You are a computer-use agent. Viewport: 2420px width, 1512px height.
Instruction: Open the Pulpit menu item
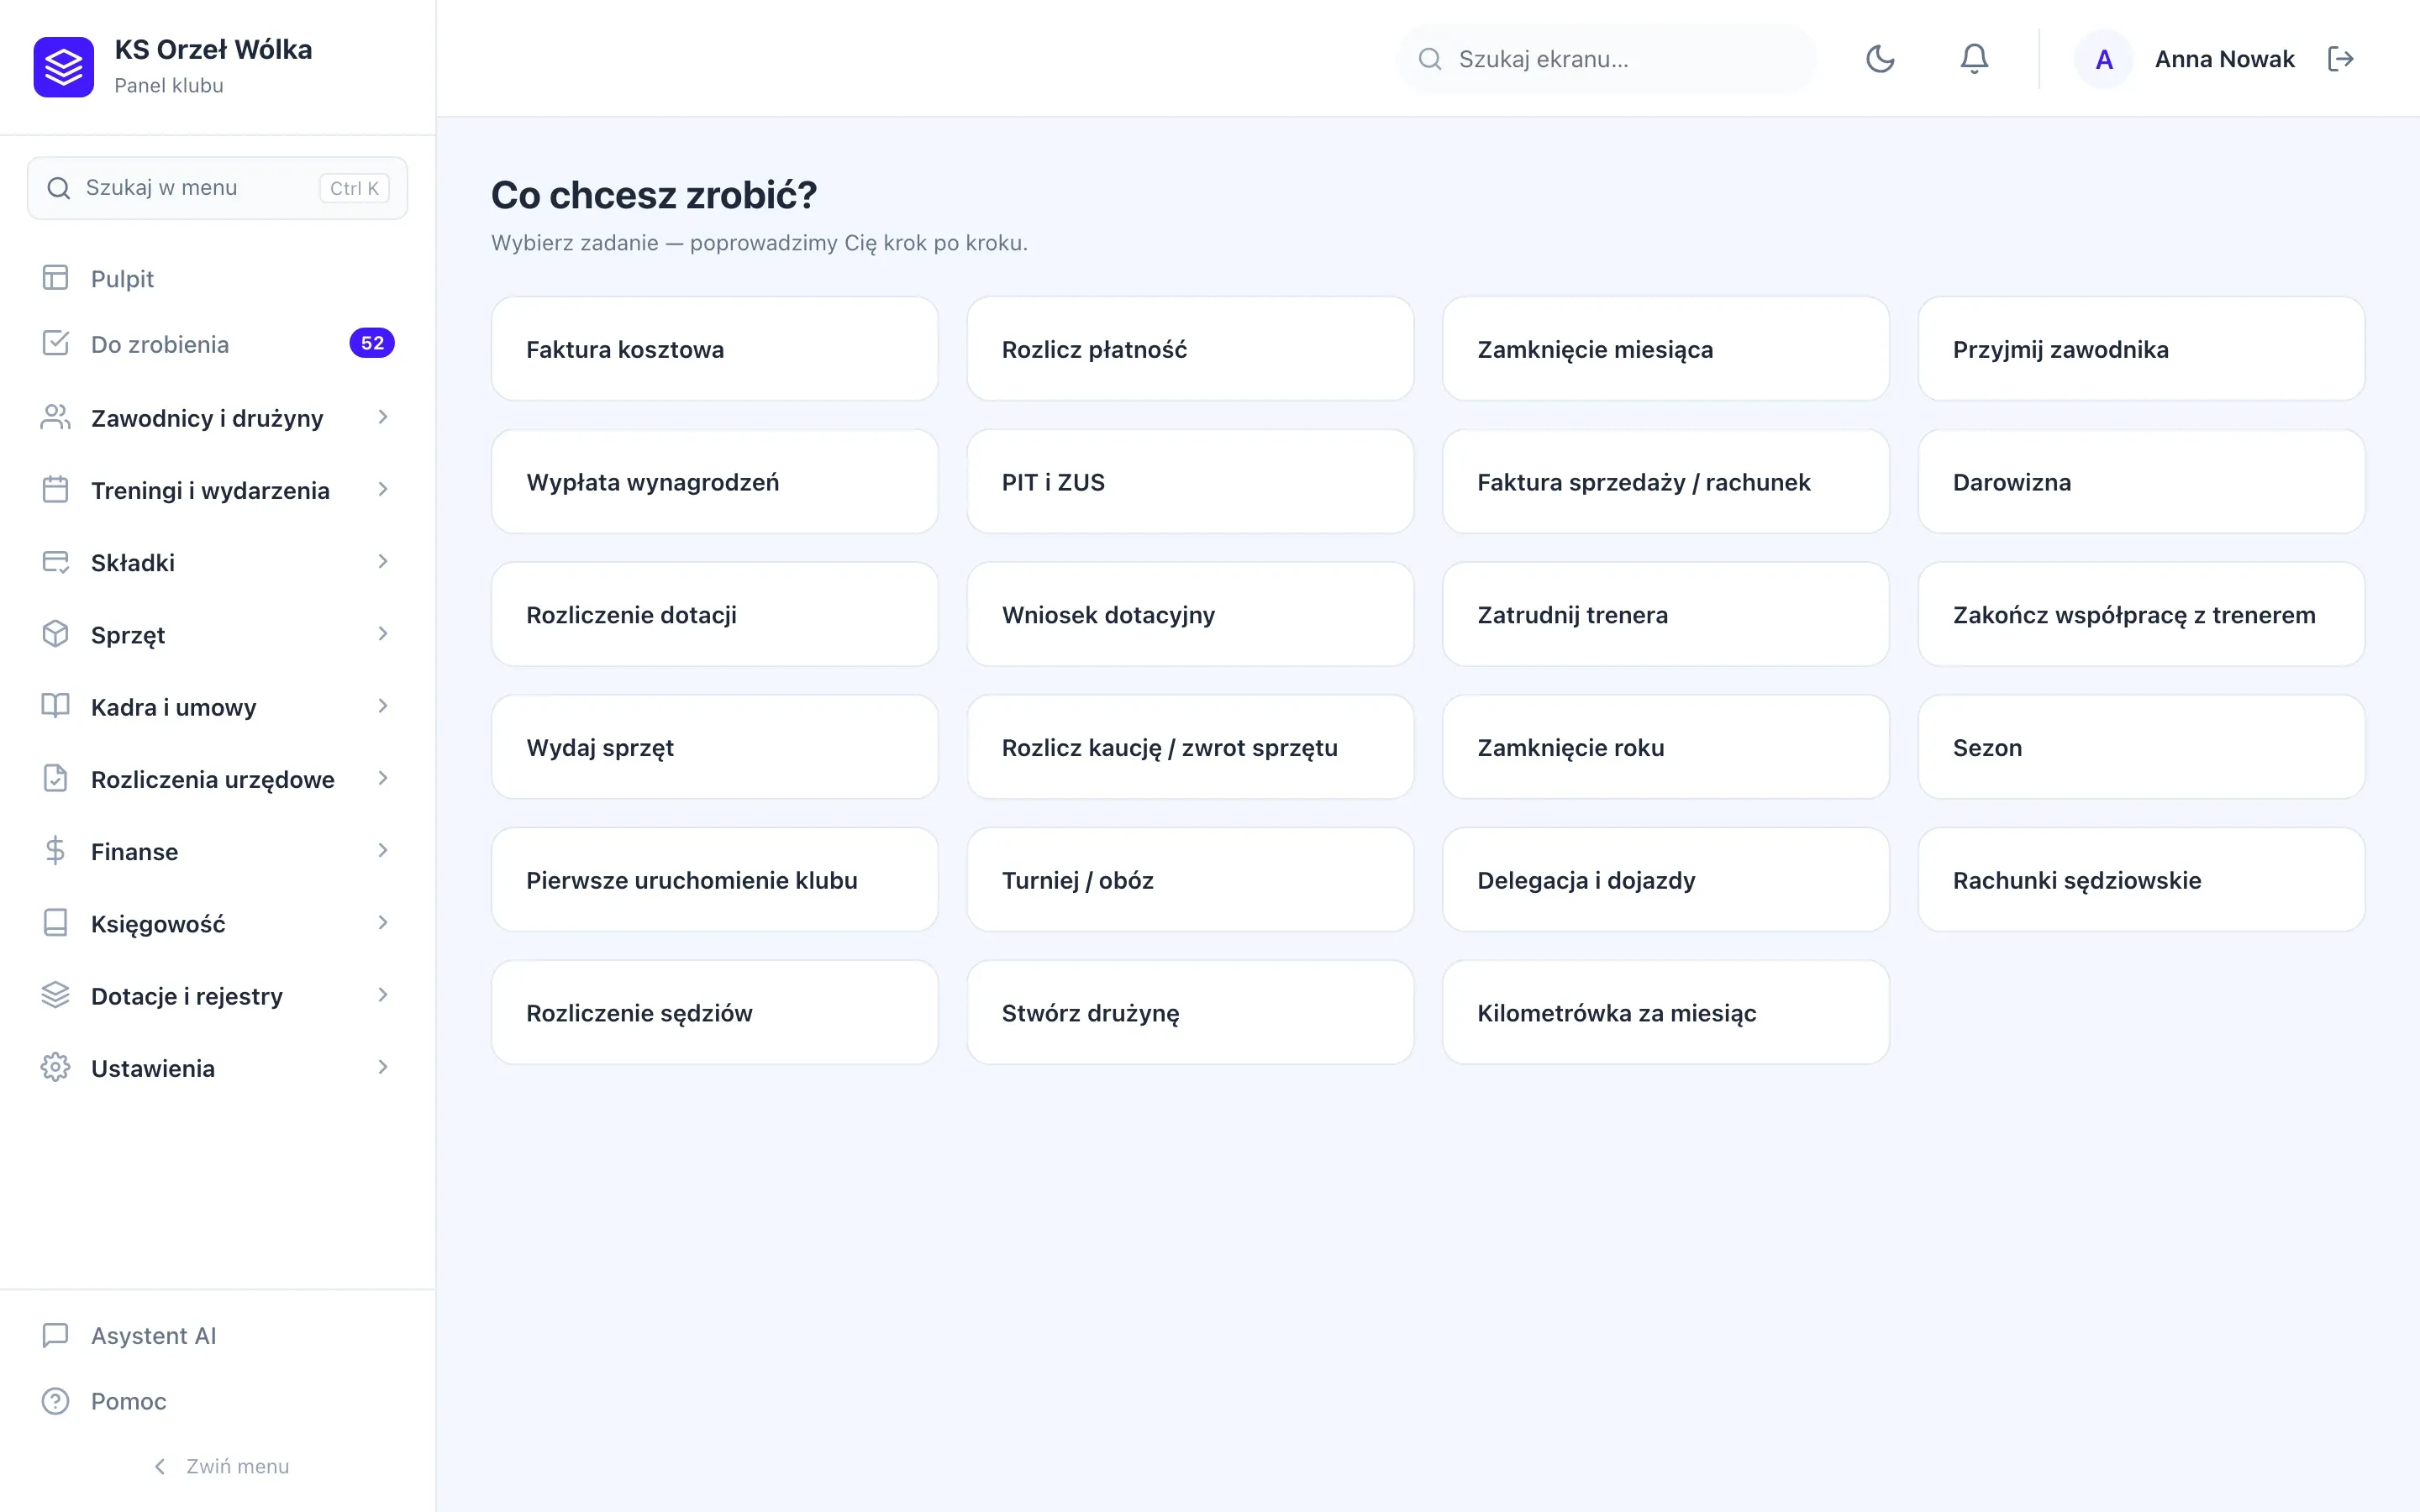coord(217,278)
